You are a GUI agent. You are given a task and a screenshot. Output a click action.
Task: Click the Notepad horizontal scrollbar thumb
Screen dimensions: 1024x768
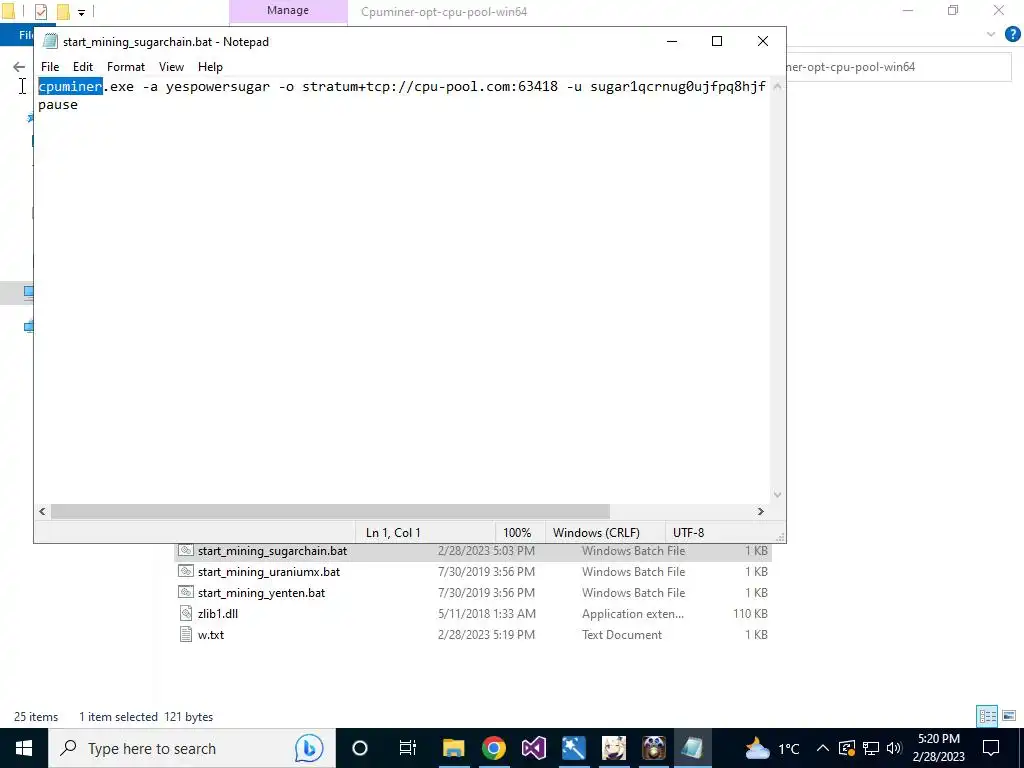click(330, 511)
